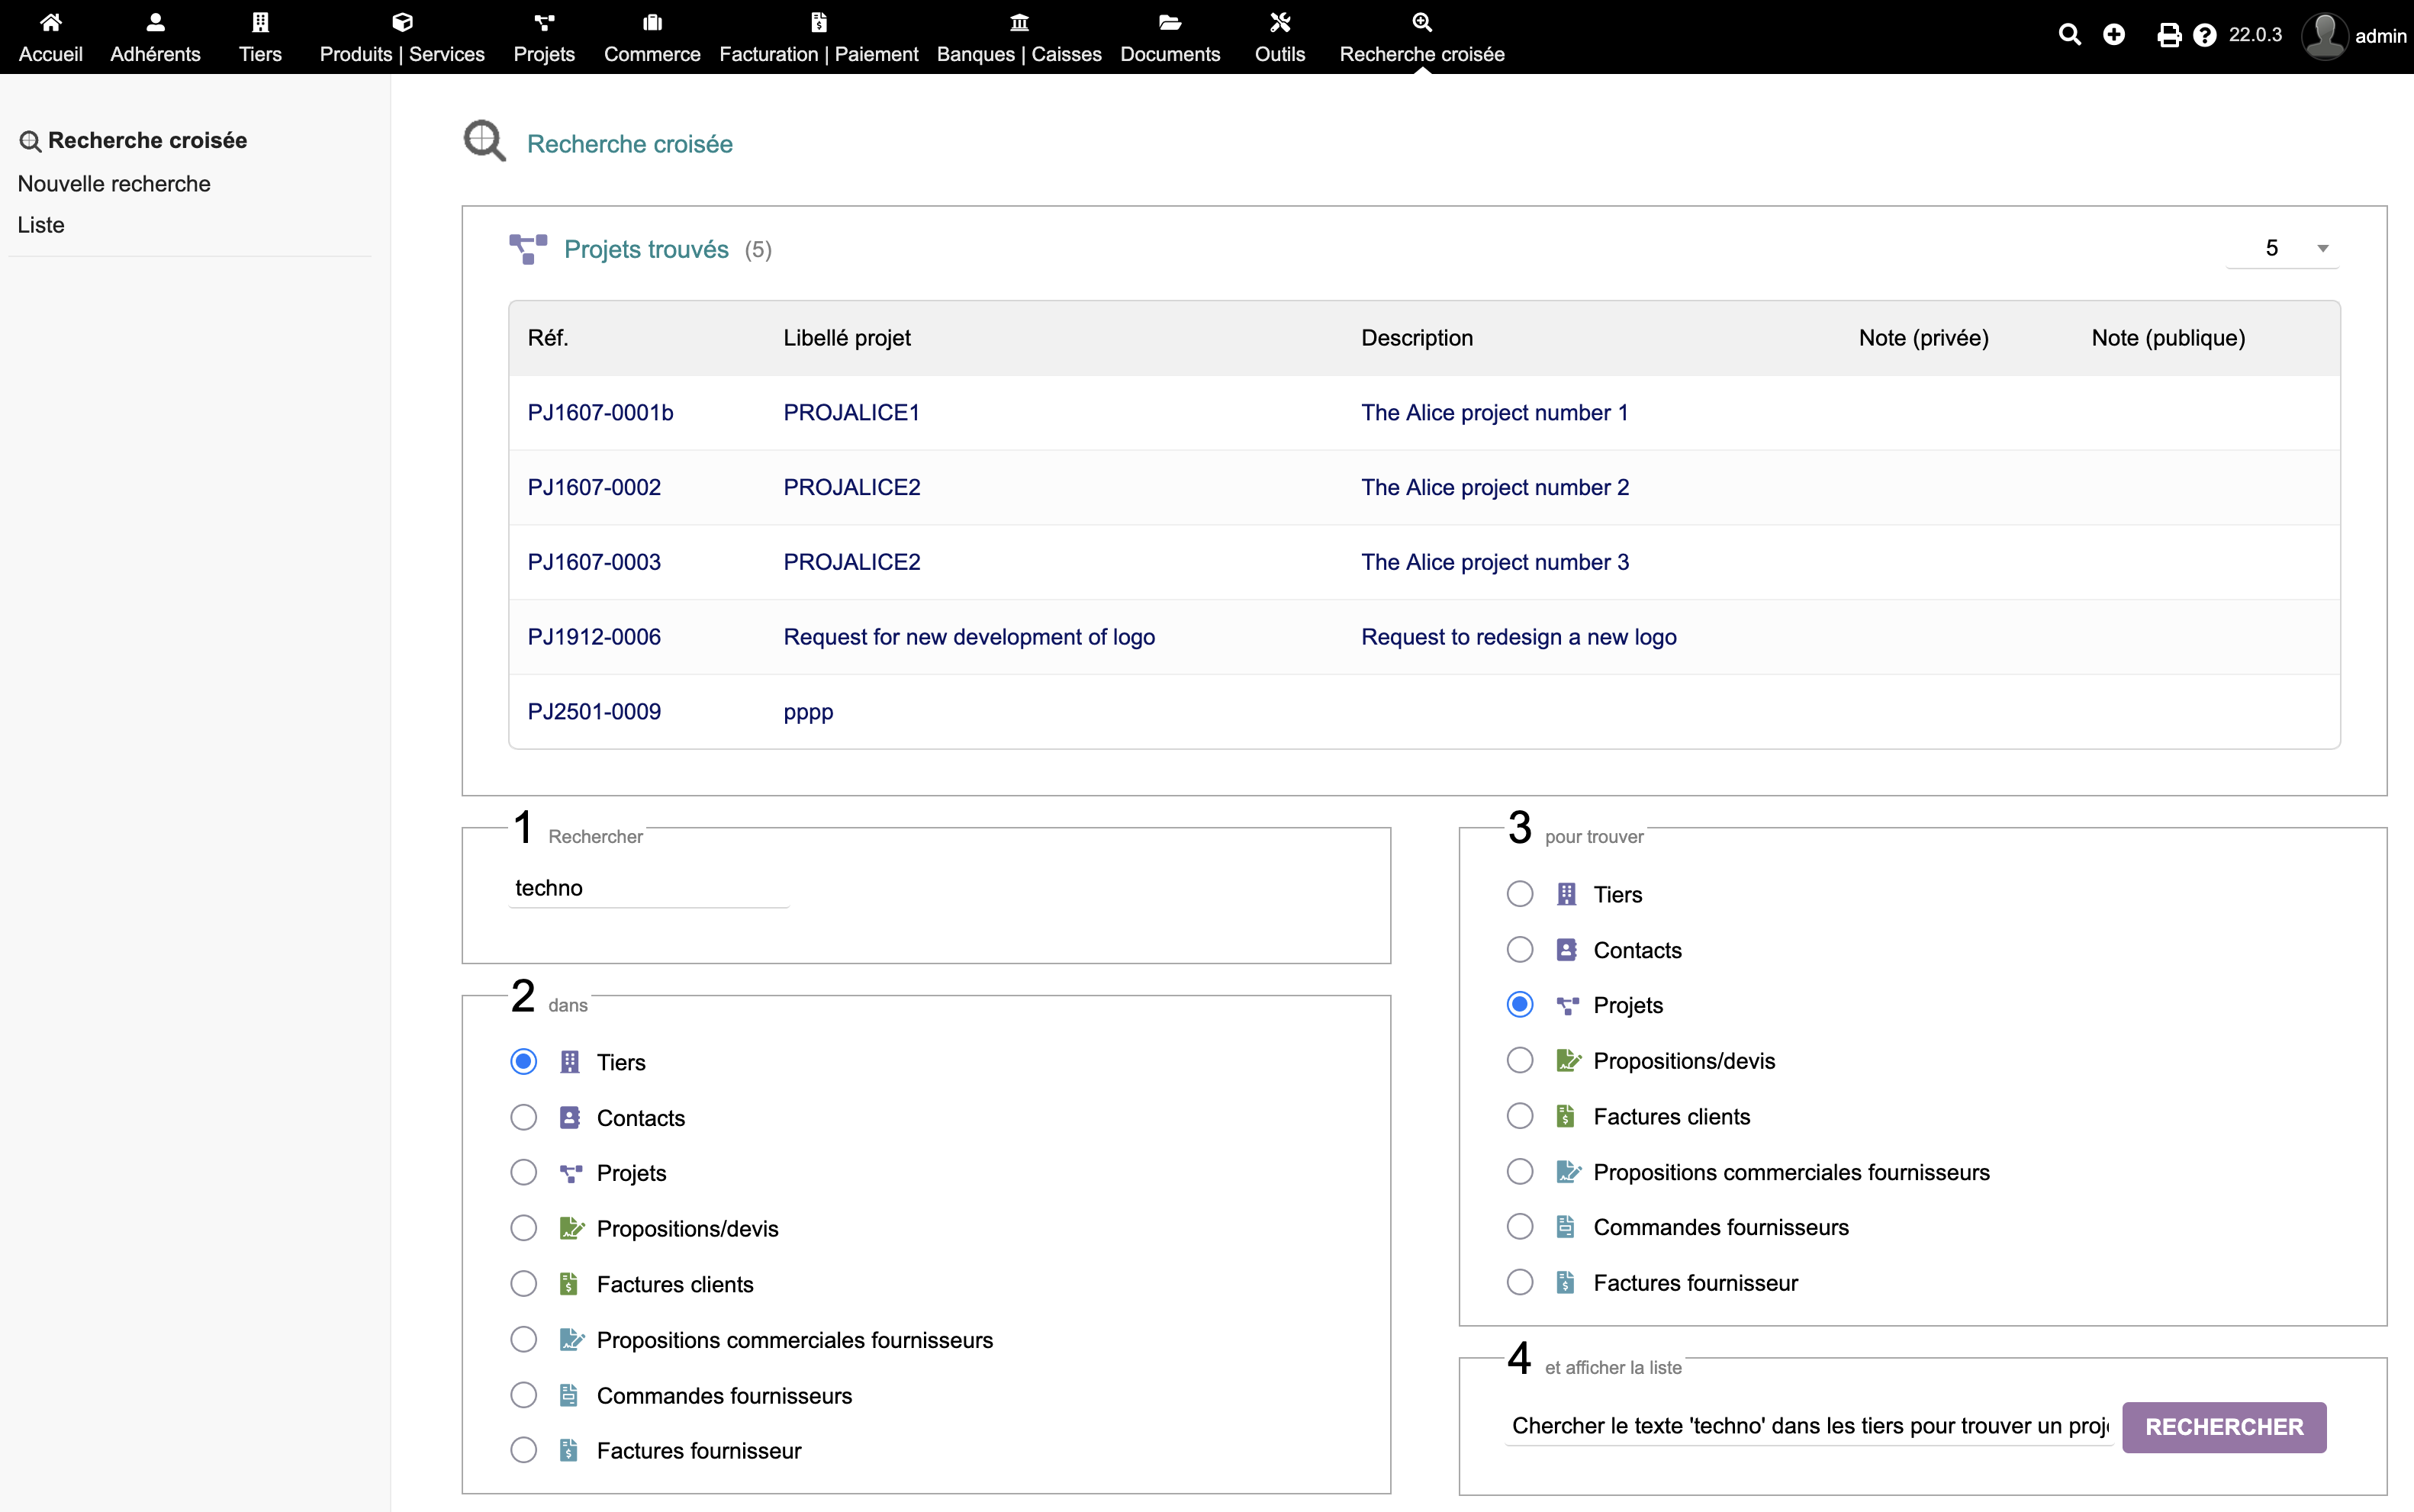This screenshot has width=2414, height=1512.
Task: Select Factures clients radio in 'pour trouver'
Action: 1519,1116
